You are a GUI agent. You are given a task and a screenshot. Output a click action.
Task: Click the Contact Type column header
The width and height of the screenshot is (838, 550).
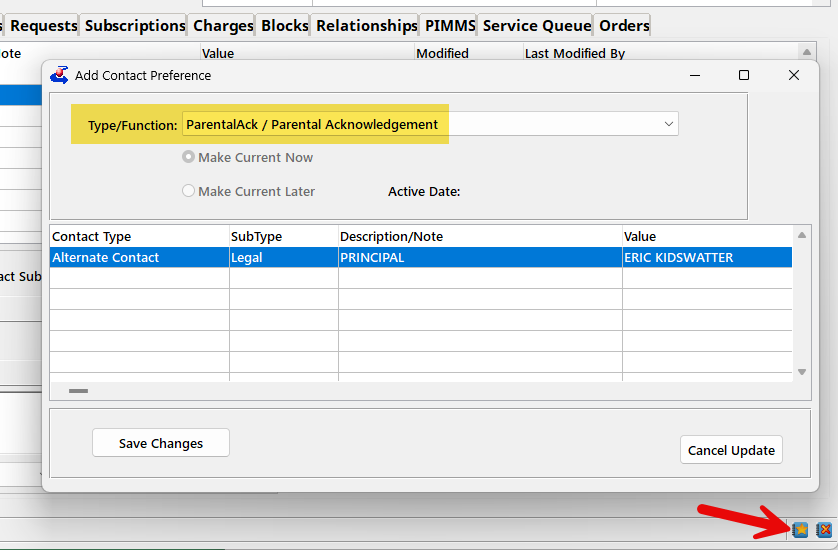coord(139,236)
